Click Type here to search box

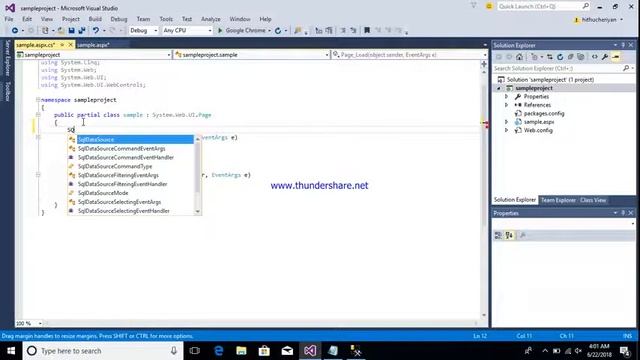pos(103,351)
